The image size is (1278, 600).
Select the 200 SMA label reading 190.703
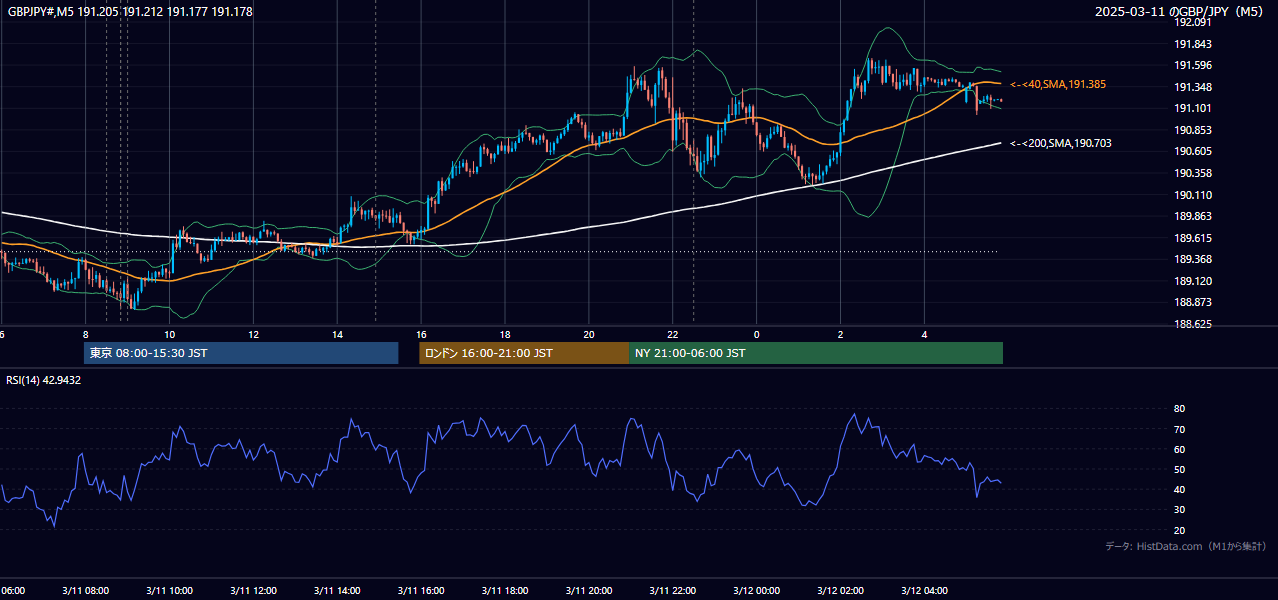point(1061,144)
